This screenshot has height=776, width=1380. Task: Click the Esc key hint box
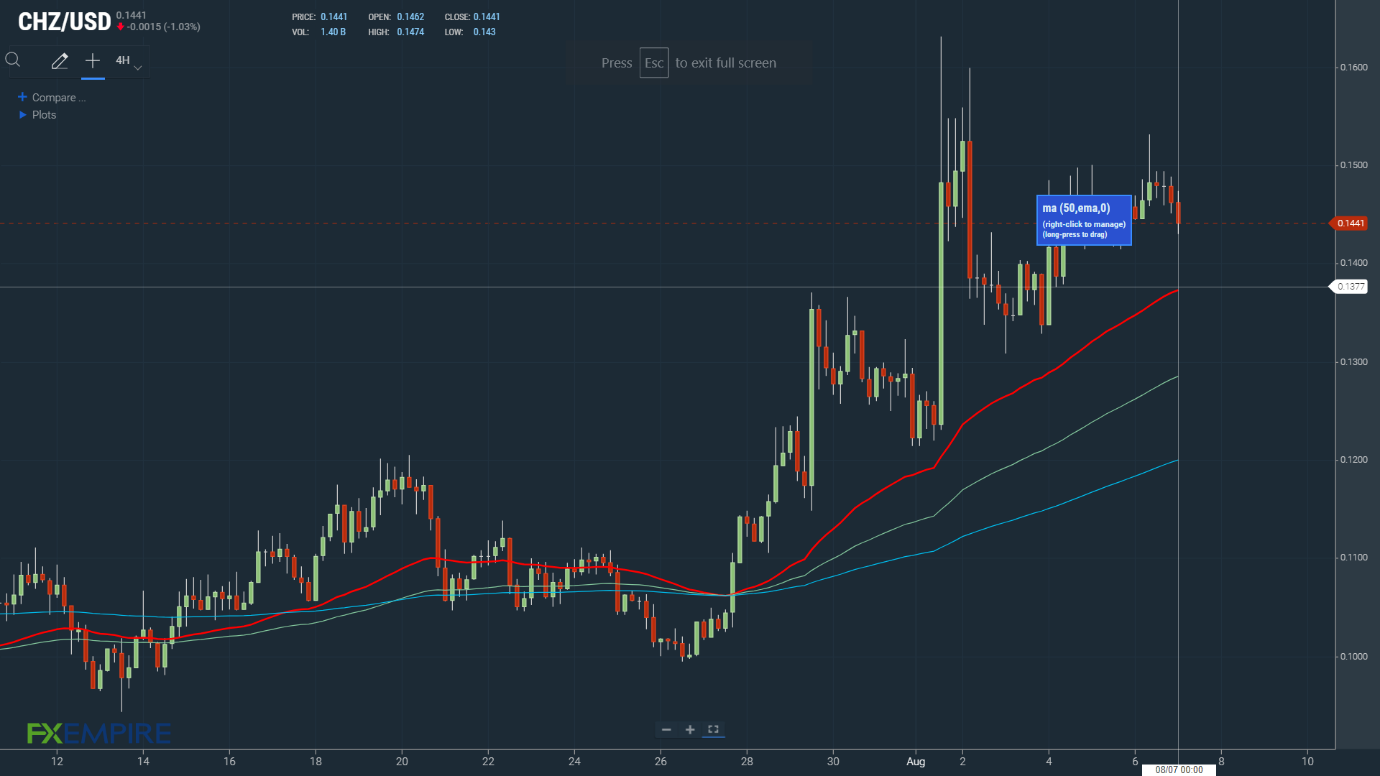click(x=654, y=62)
